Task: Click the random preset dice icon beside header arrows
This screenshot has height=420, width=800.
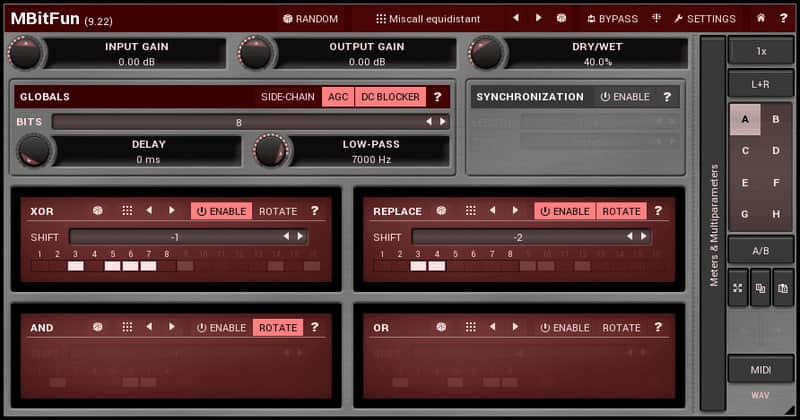Action: pyautogui.click(x=561, y=18)
